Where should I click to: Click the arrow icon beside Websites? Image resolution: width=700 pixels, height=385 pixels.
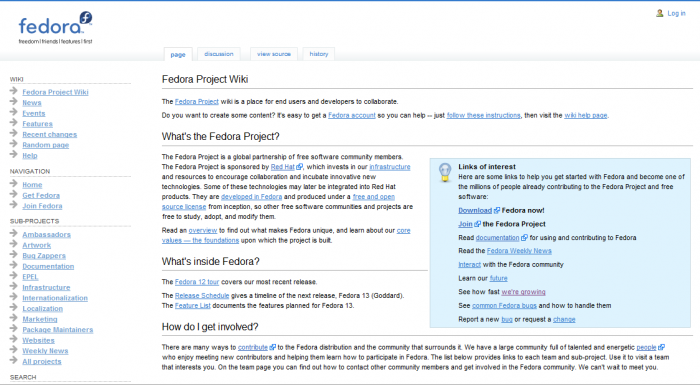tap(14, 339)
